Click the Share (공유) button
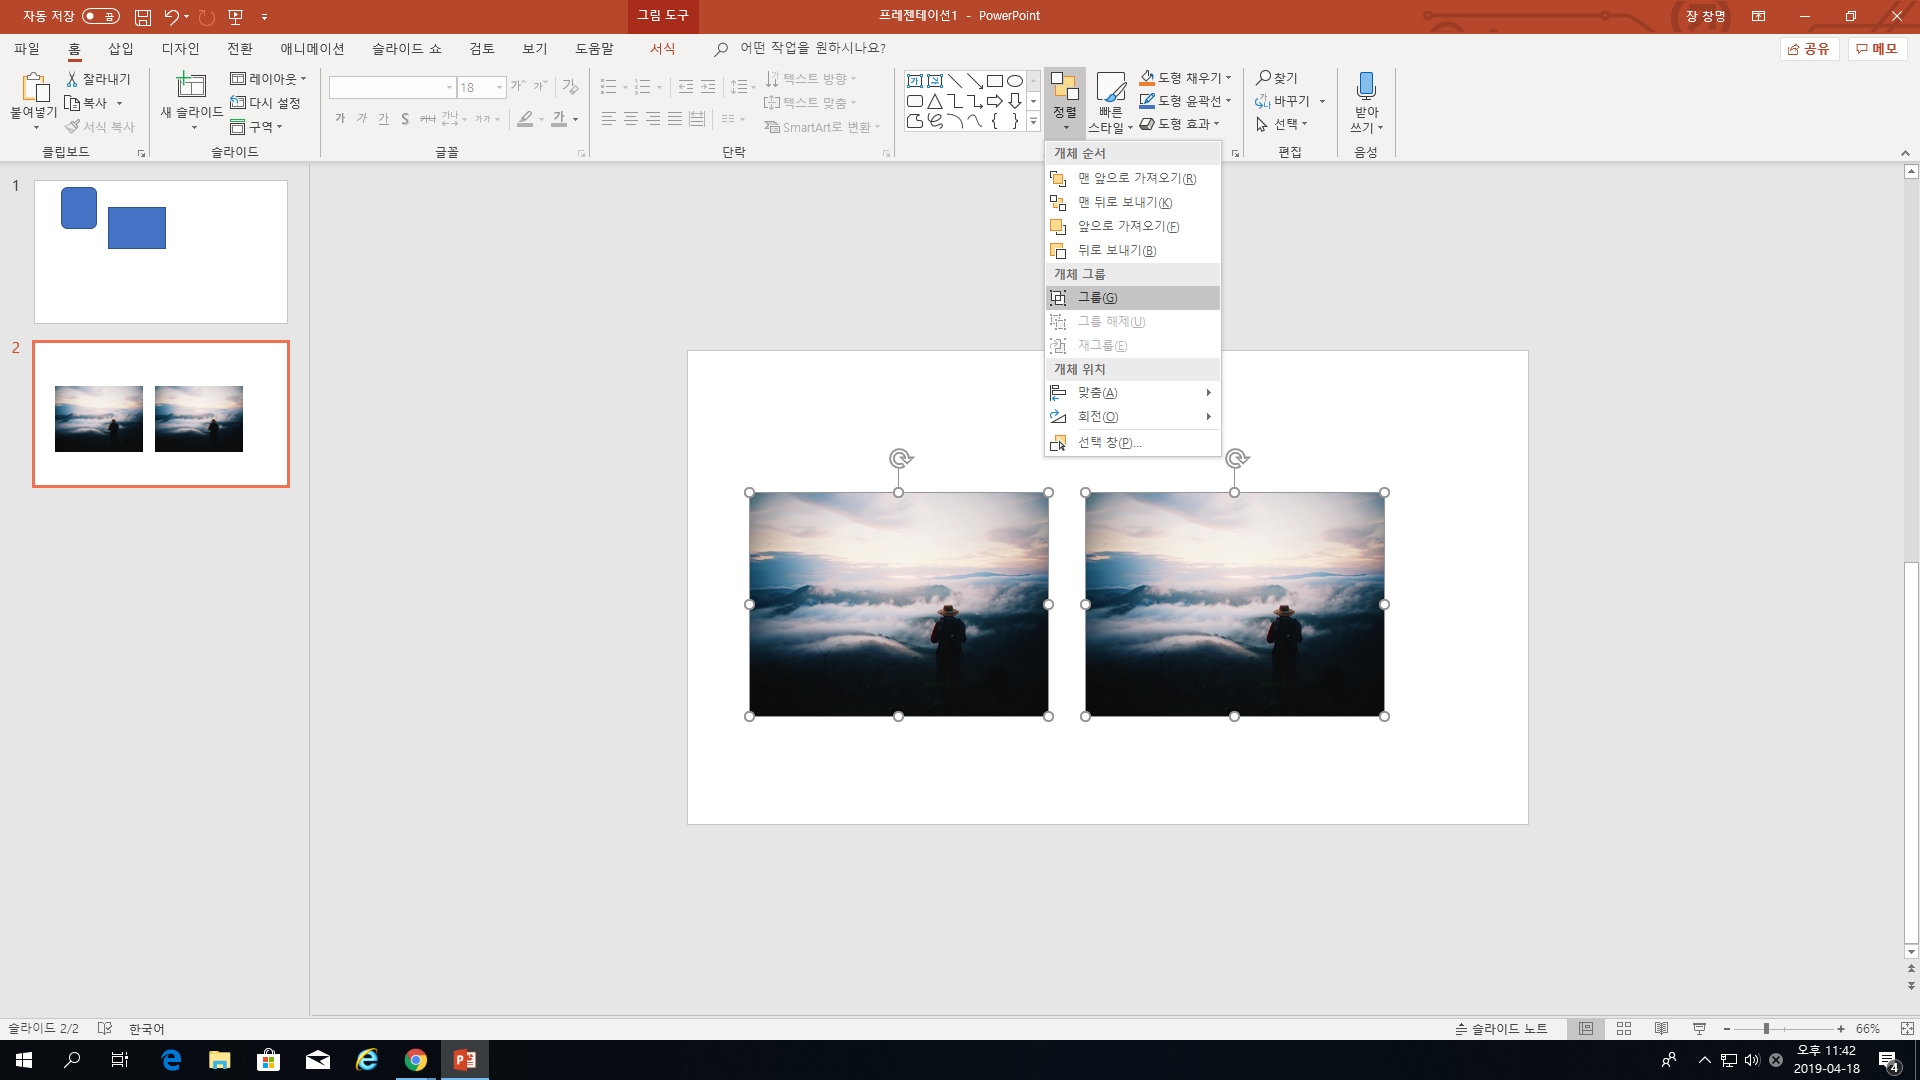 [1809, 49]
